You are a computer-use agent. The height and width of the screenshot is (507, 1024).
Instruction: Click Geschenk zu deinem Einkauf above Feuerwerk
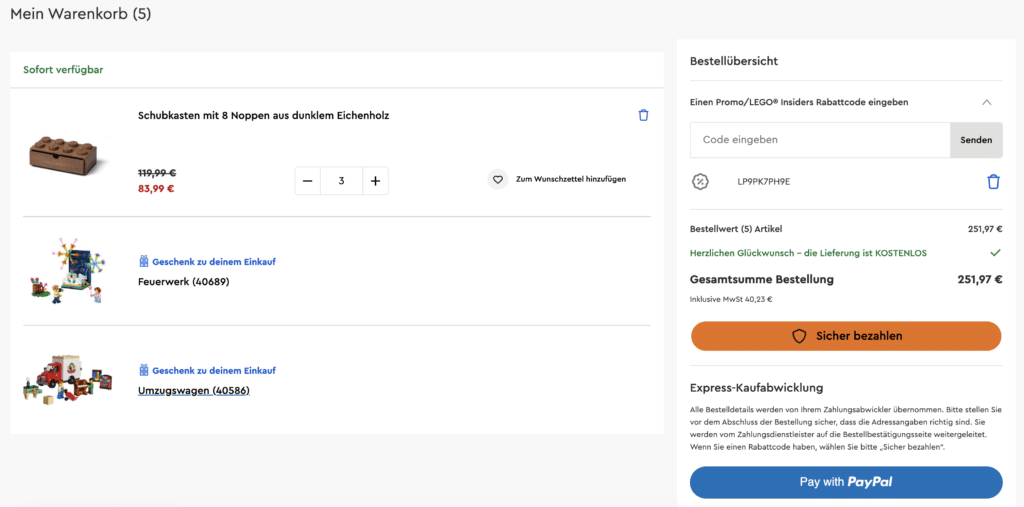[214, 261]
